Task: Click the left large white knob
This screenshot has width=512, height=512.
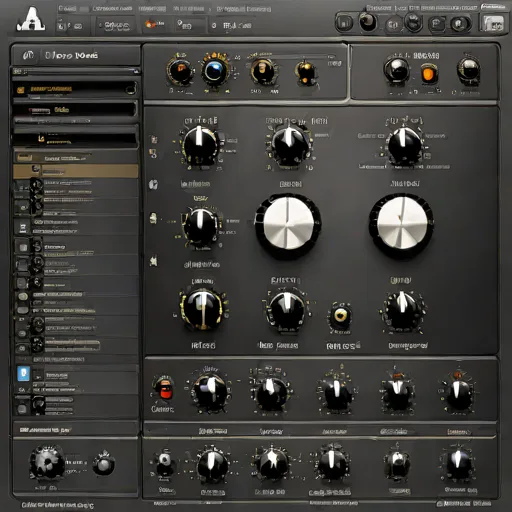Action: click(x=288, y=224)
